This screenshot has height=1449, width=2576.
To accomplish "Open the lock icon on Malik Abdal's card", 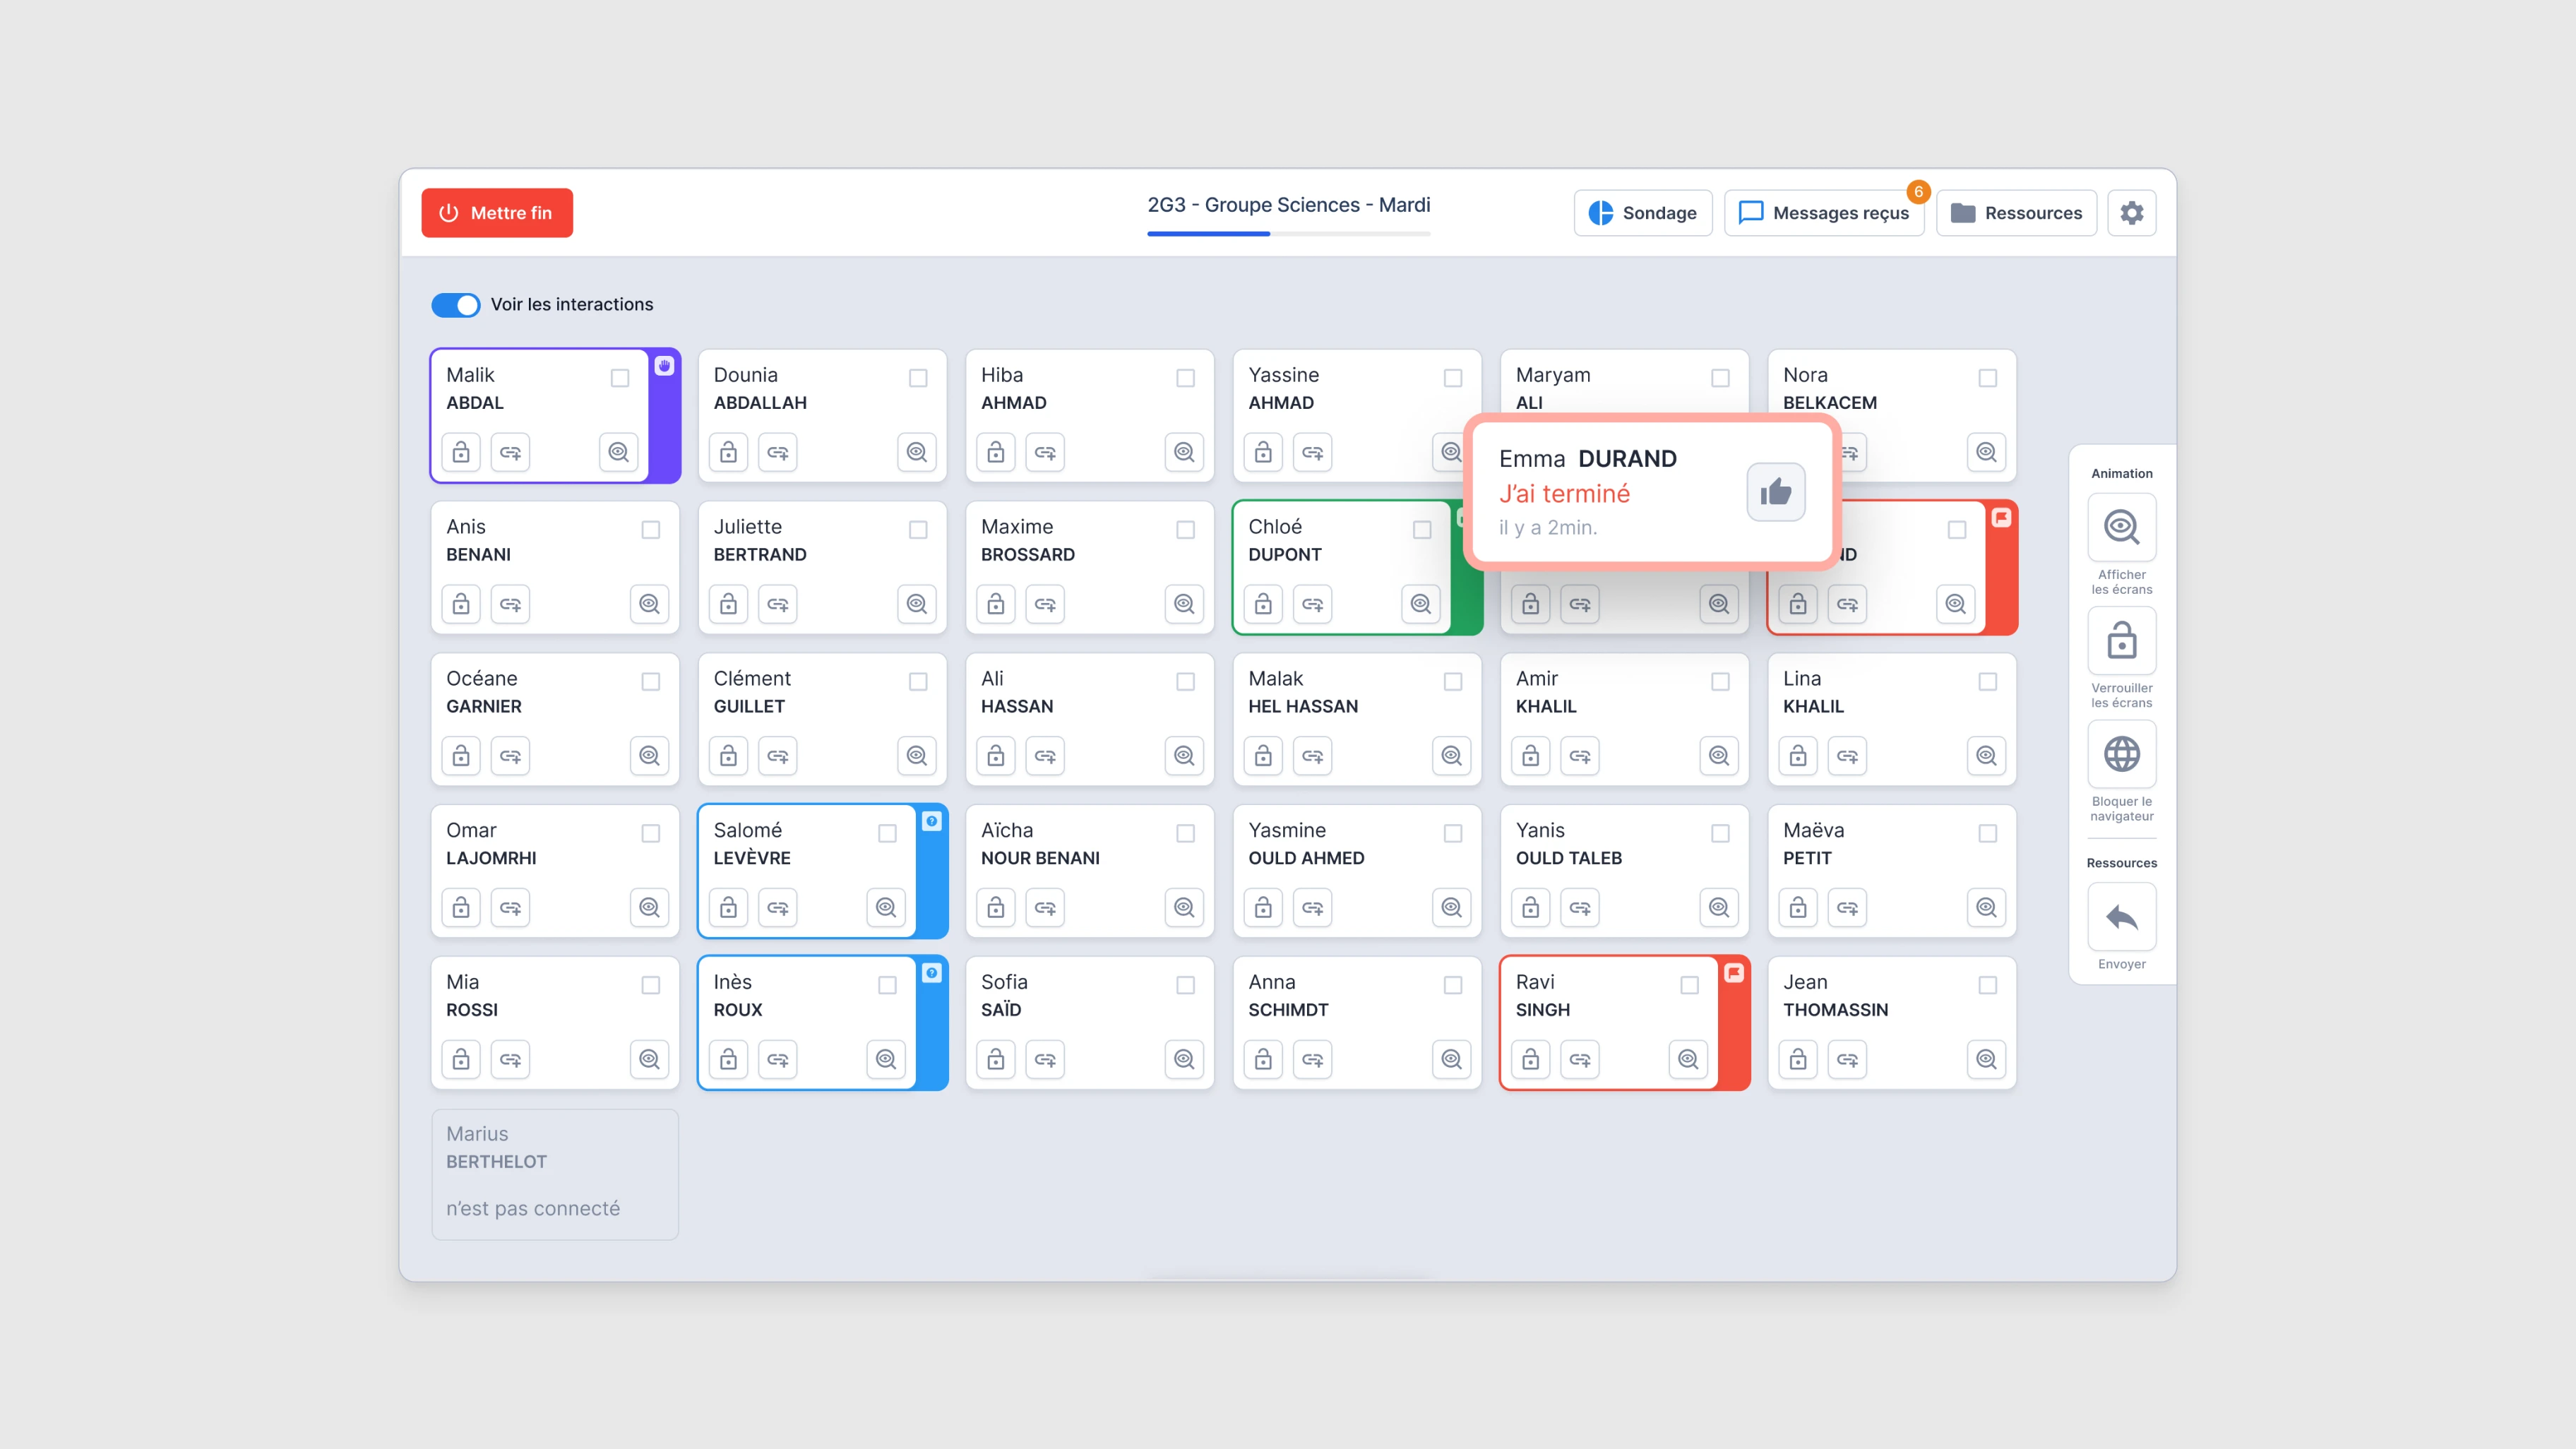I will [461, 452].
